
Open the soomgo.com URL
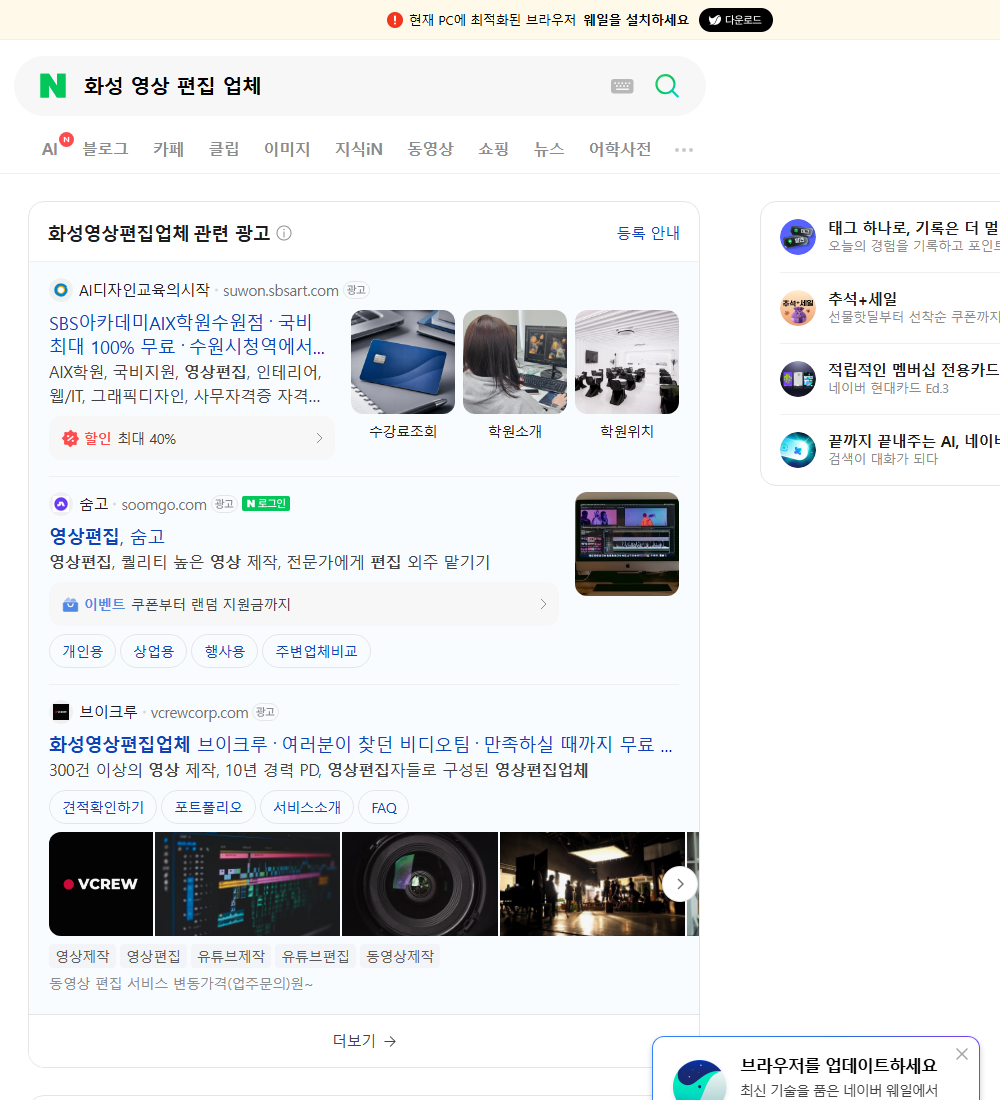pyautogui.click(x=164, y=504)
